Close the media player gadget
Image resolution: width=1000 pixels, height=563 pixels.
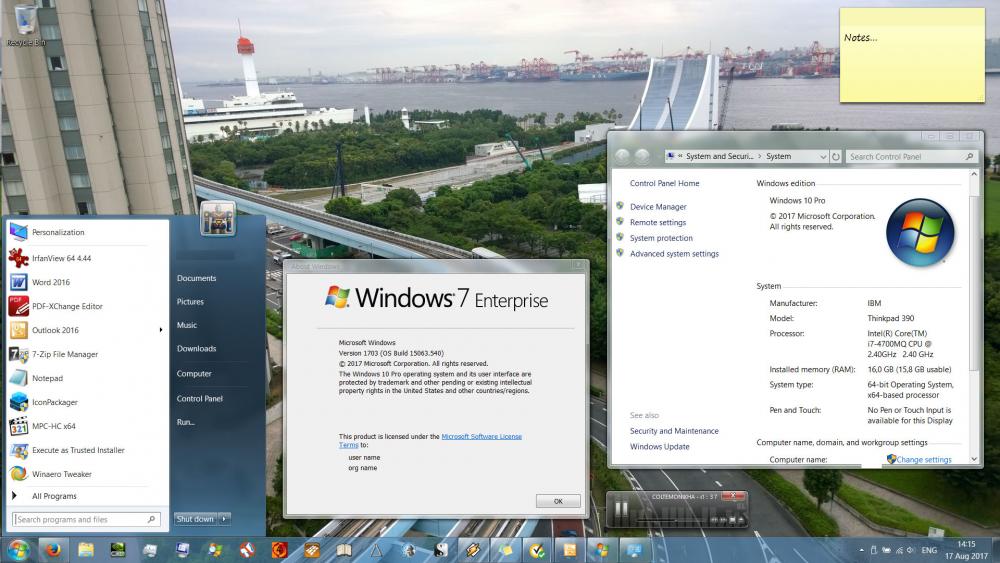[734, 495]
